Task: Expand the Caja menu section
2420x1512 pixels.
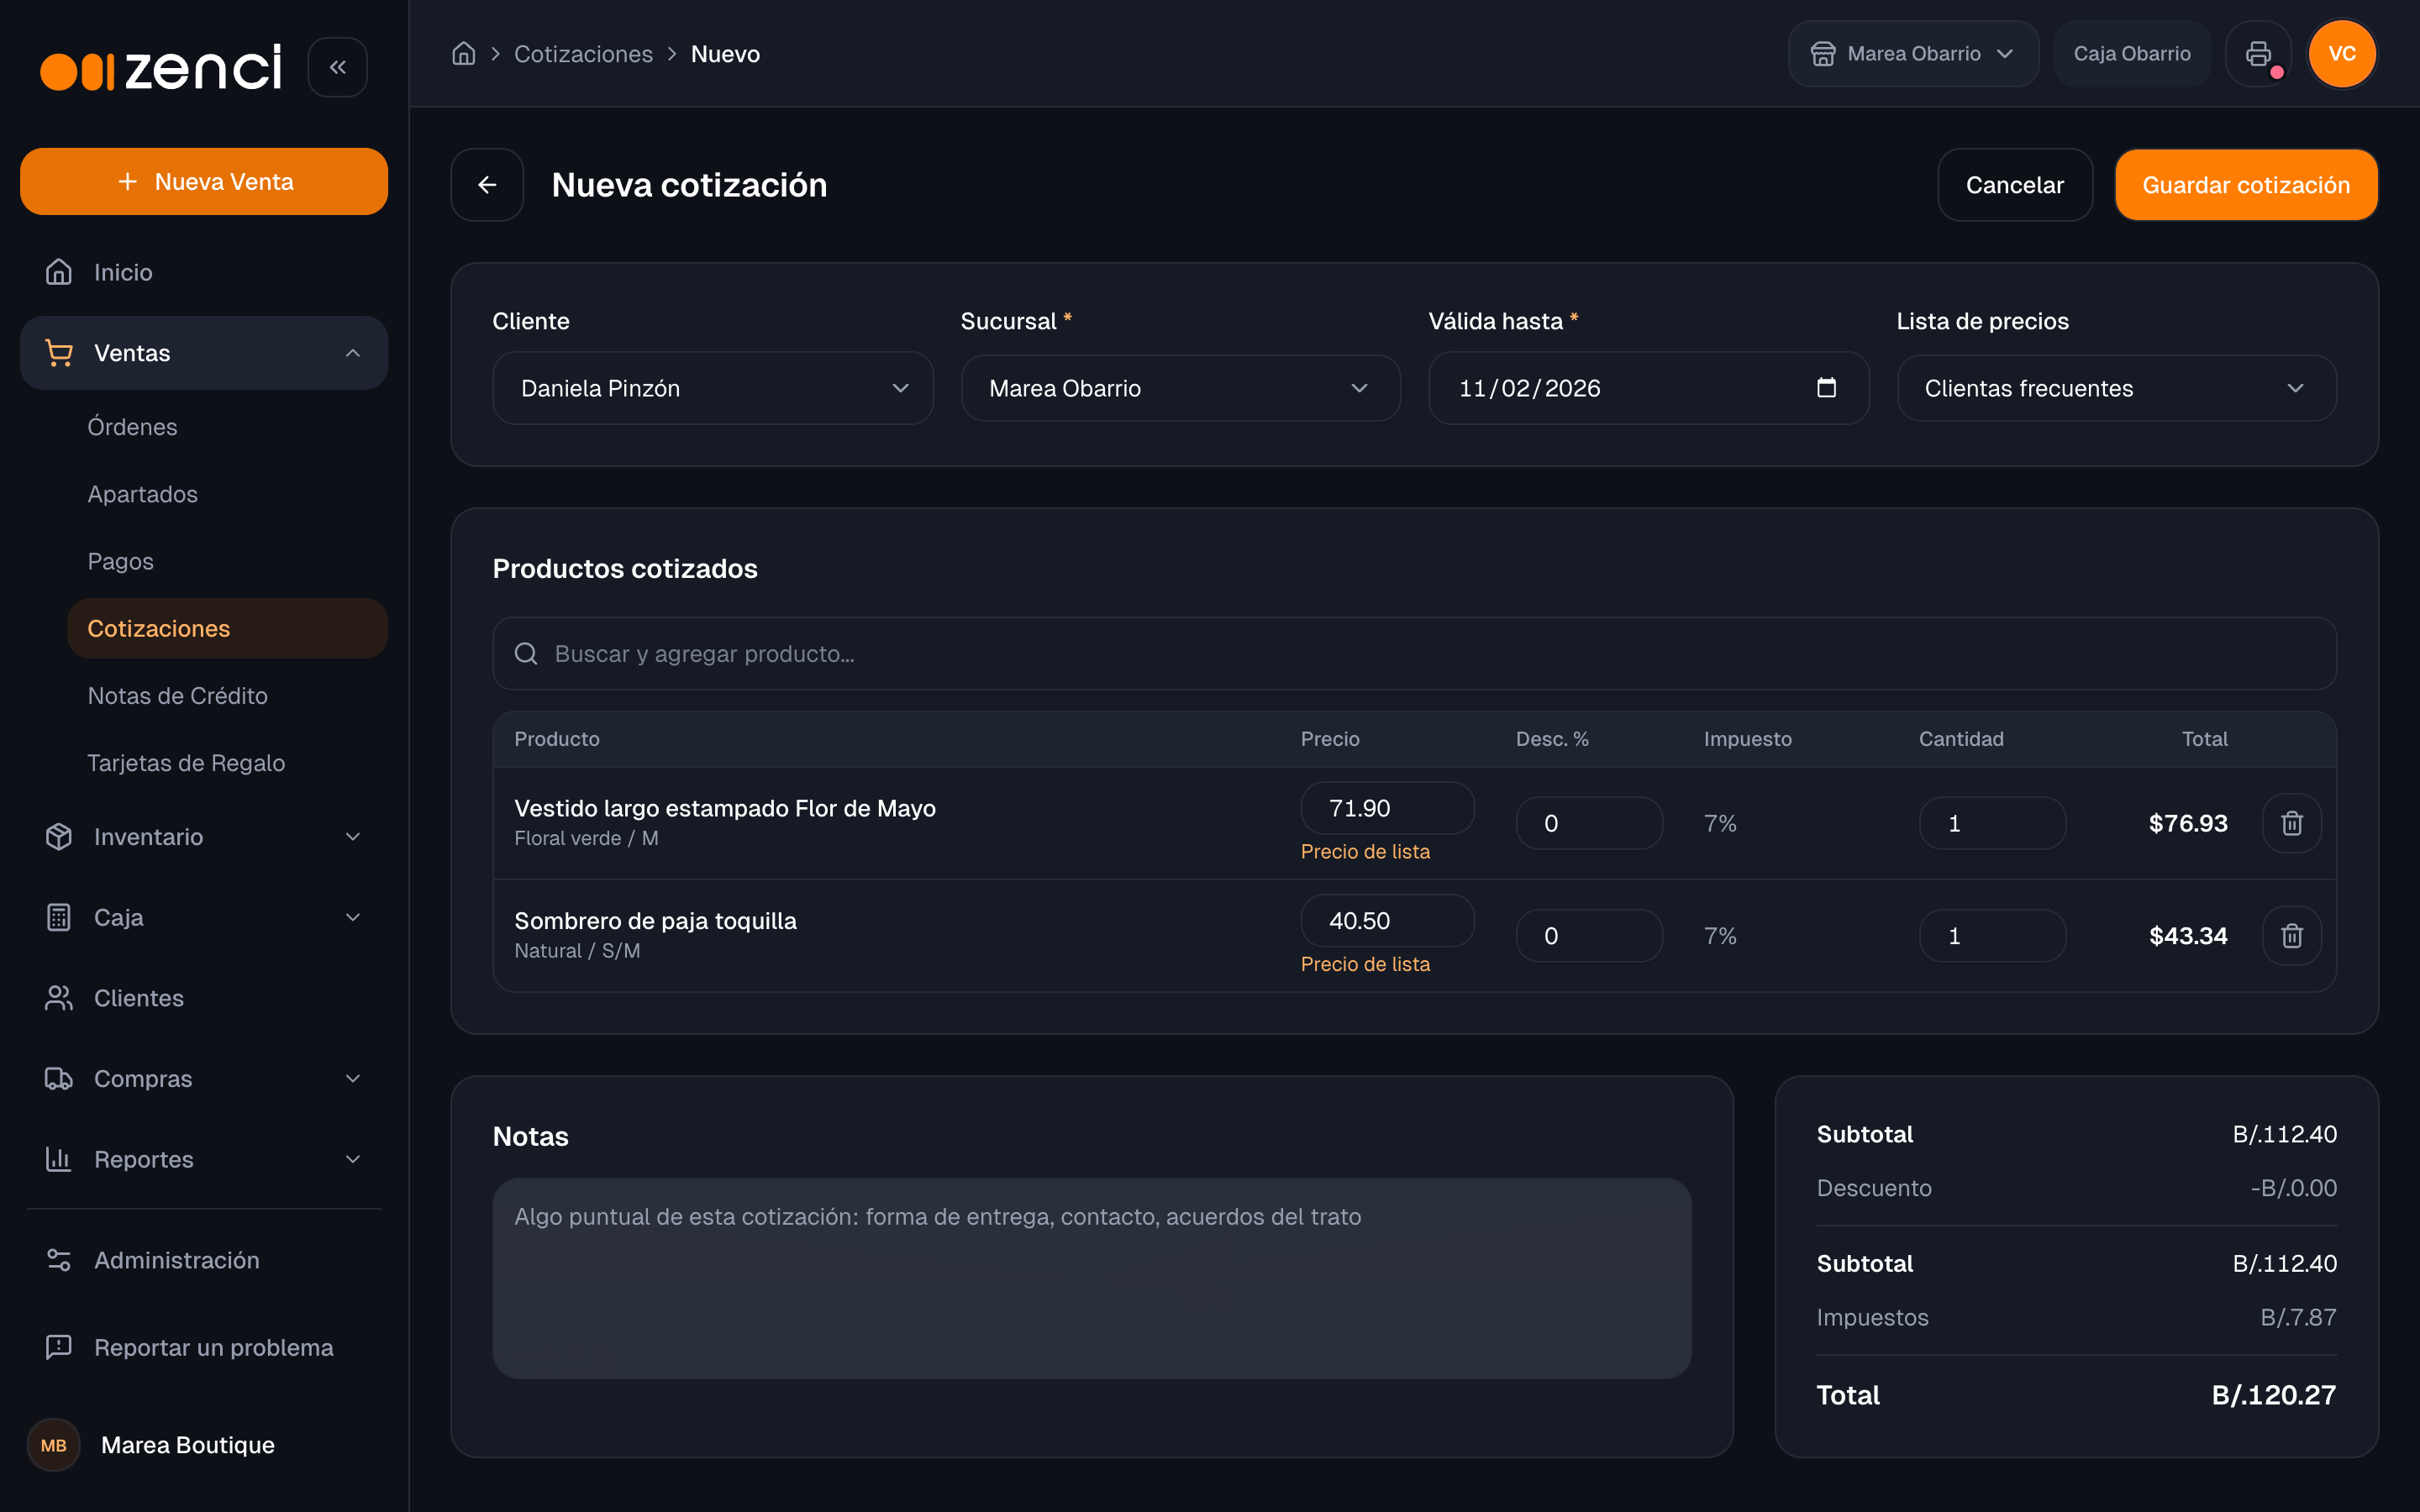Action: (x=204, y=917)
